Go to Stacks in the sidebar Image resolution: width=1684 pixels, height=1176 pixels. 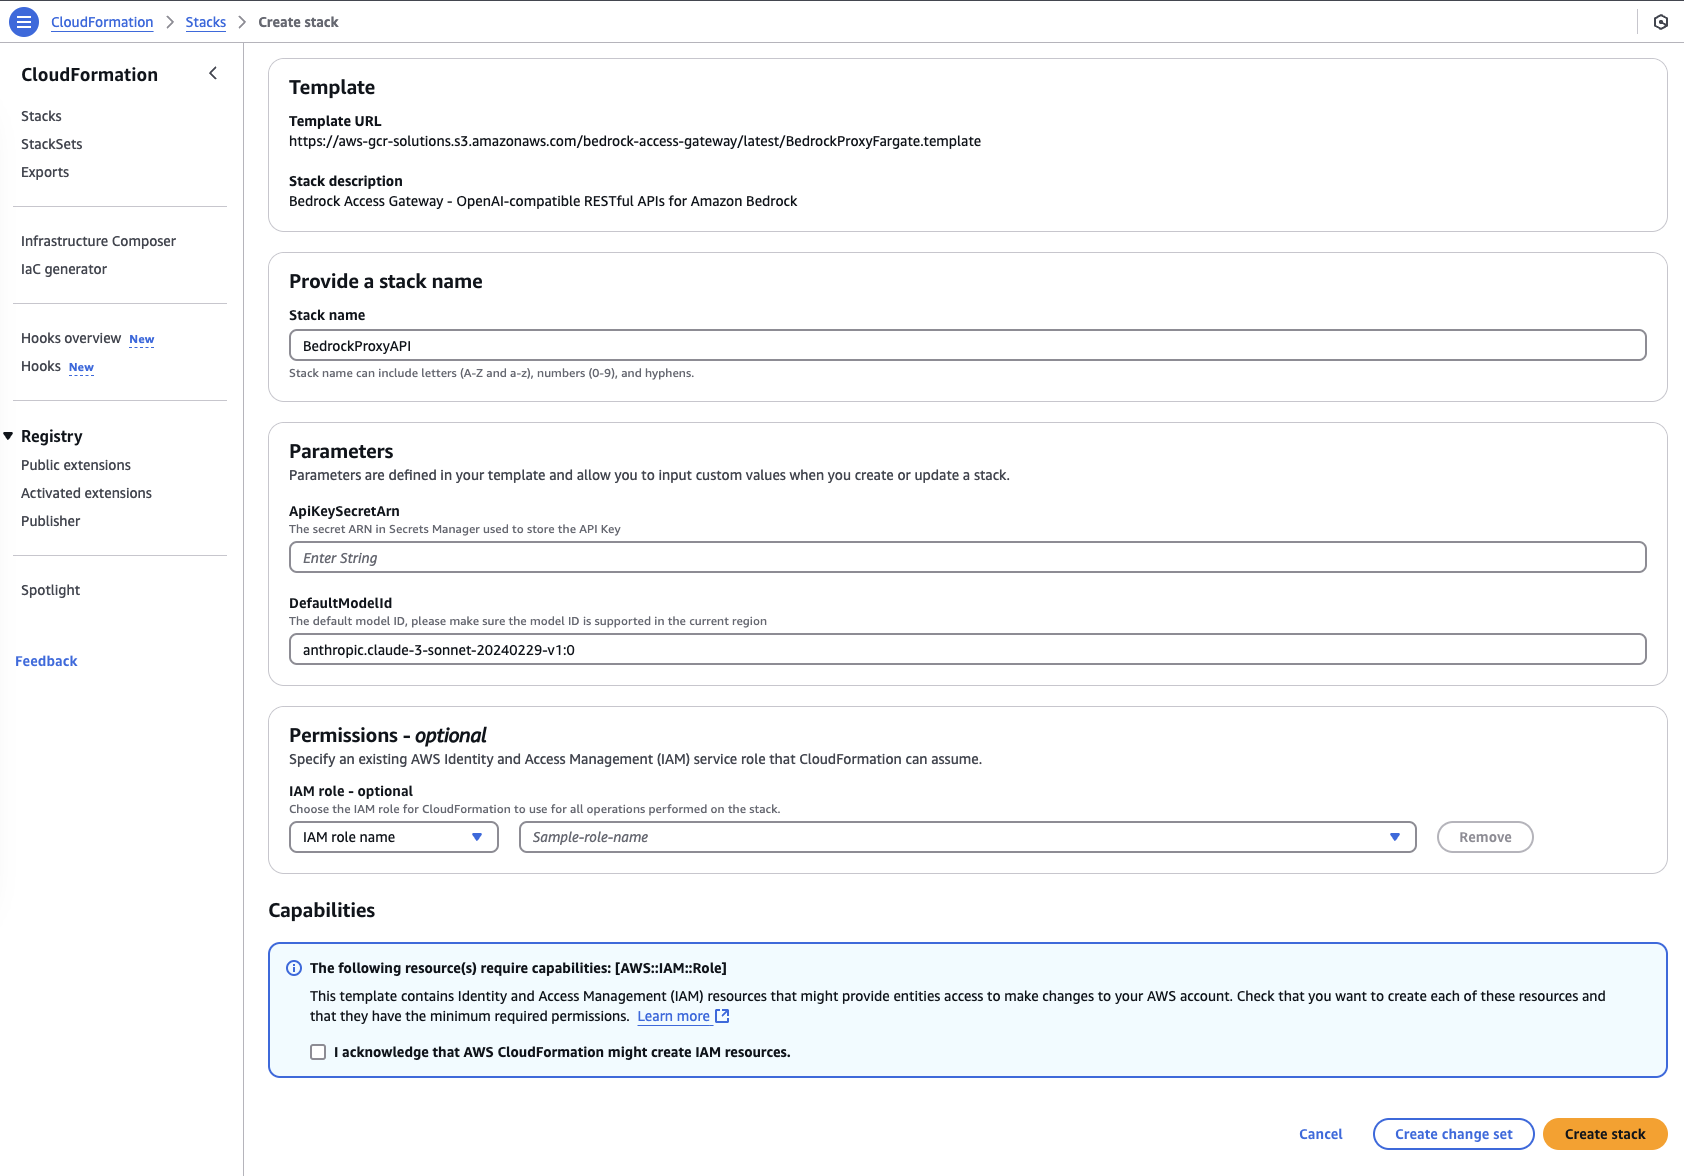[x=41, y=116]
